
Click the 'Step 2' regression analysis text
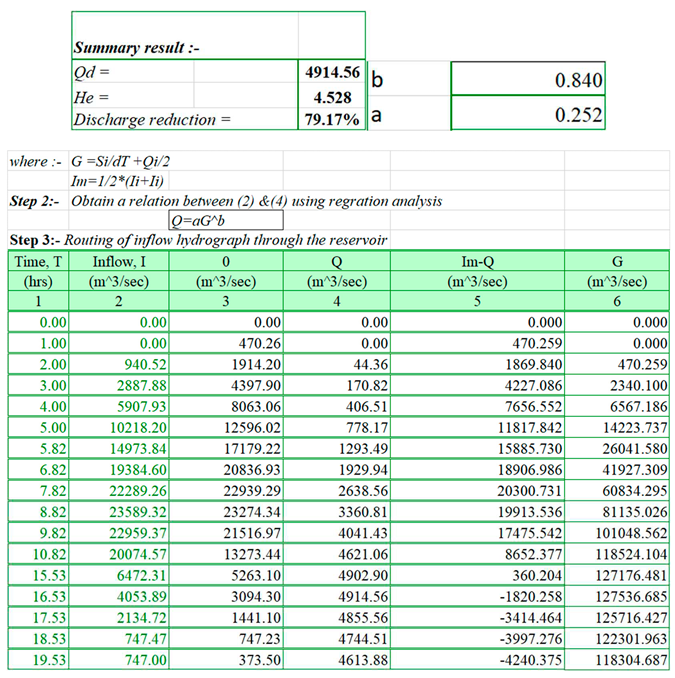coord(225,201)
